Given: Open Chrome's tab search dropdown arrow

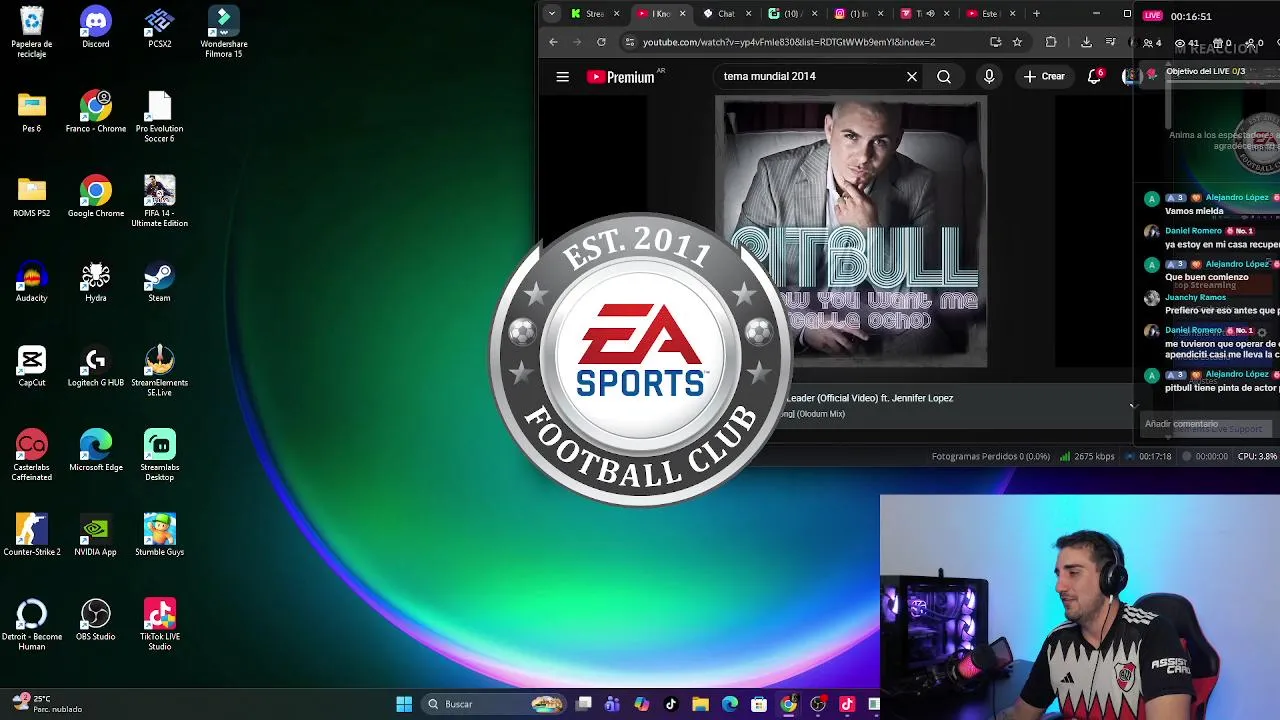Looking at the screenshot, I should click(551, 14).
